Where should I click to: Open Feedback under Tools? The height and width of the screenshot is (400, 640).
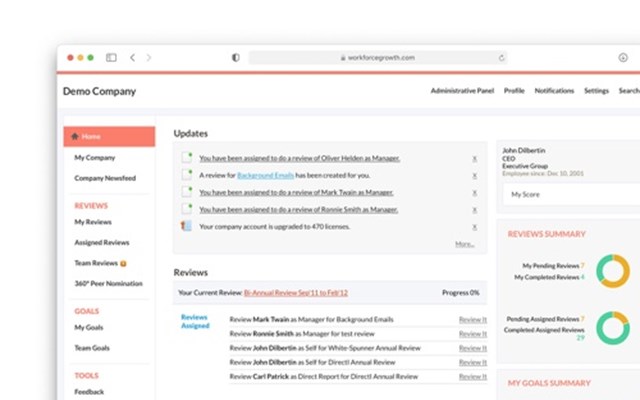89,392
